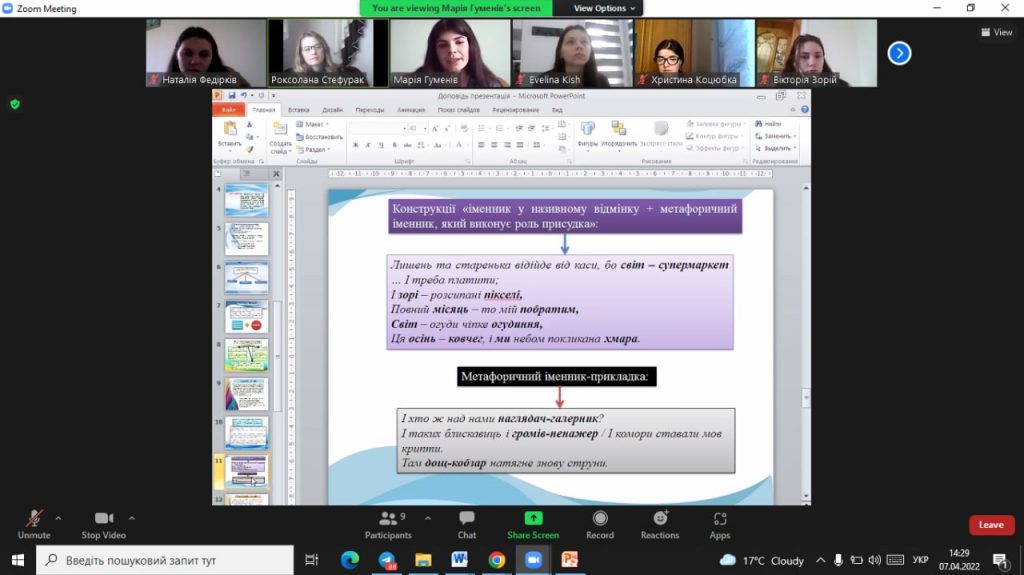Open the Zoom Chat panel

(466, 525)
